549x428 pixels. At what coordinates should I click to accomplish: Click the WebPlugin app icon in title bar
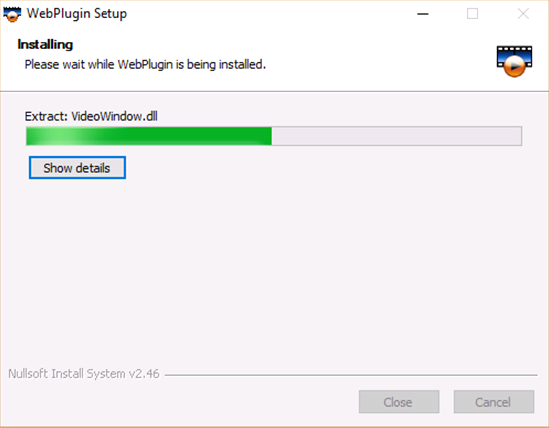[x=12, y=14]
